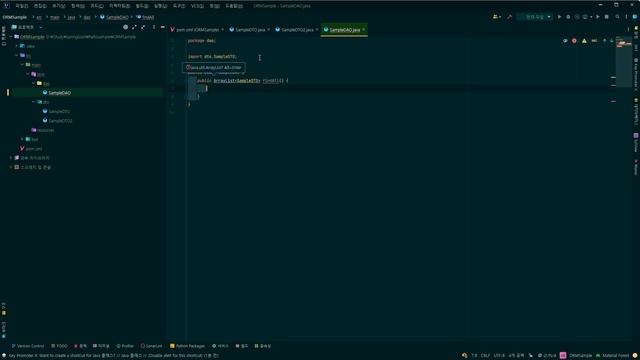
Task: Expand the .idea folder node
Action: coord(17,46)
